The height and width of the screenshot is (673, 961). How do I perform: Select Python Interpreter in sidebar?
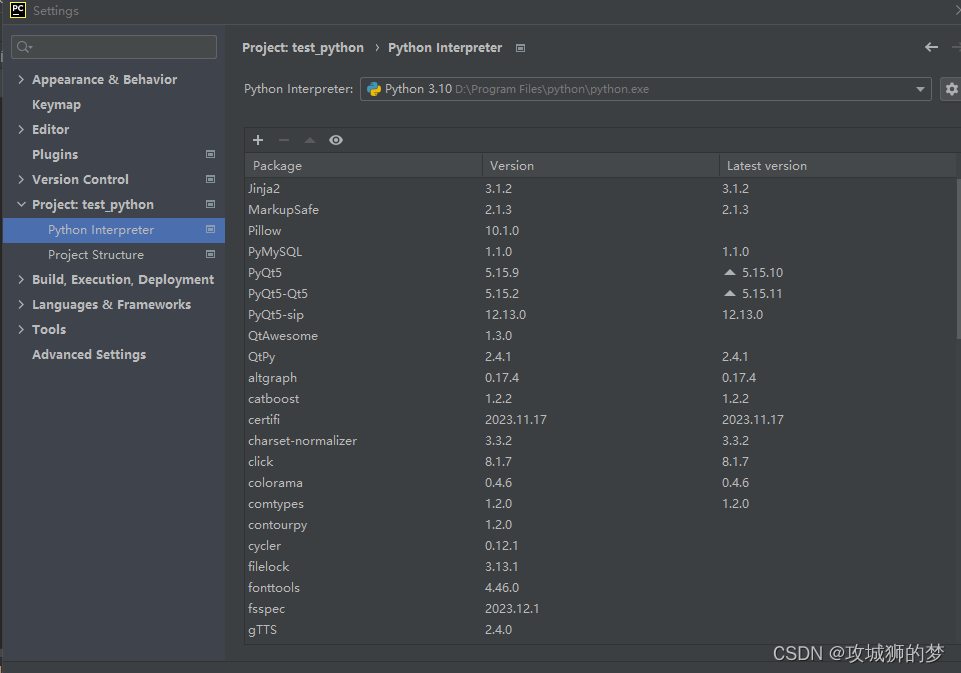pos(114,230)
